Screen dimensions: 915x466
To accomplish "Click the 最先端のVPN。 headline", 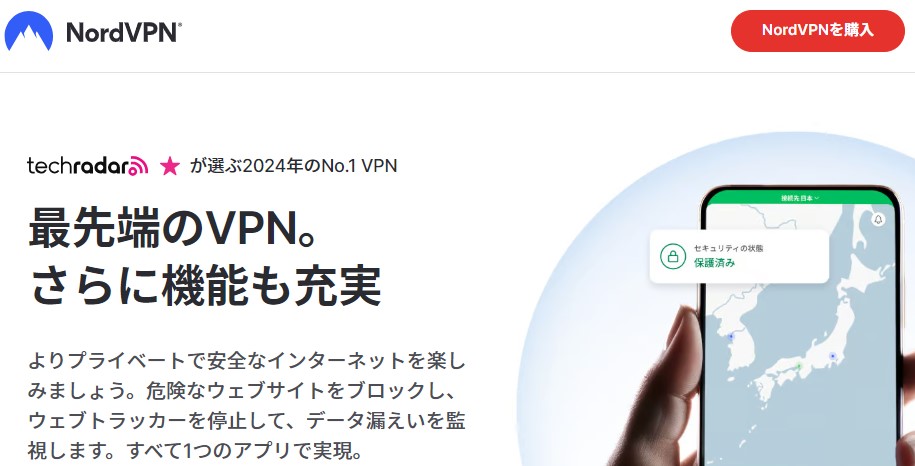I will tap(173, 227).
